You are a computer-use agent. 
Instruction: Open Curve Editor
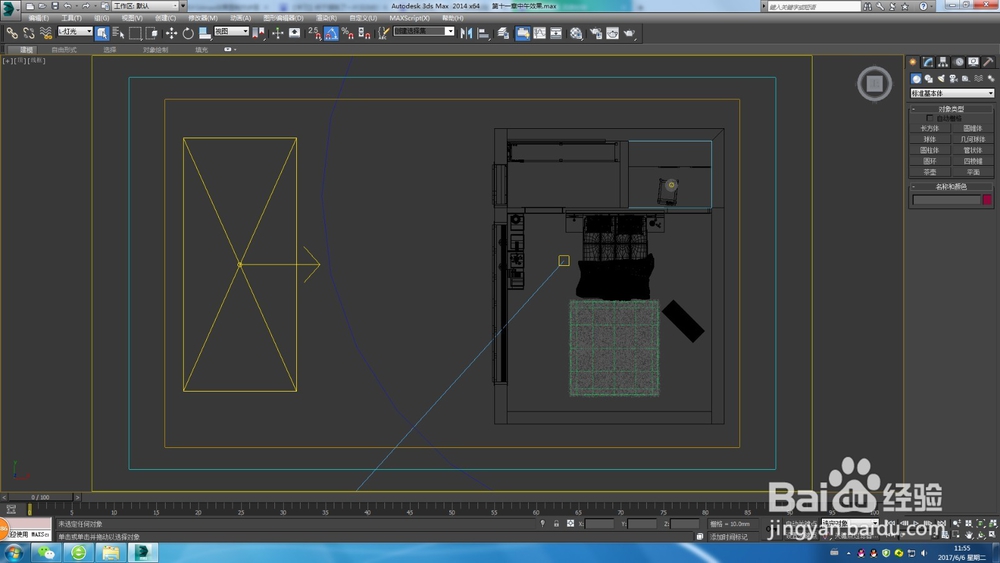pyautogui.click(x=540, y=33)
